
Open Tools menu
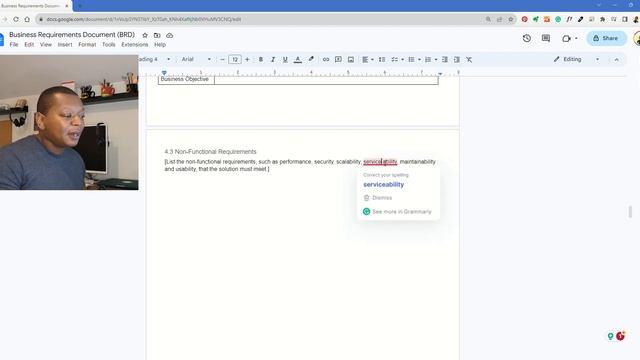coord(109,44)
